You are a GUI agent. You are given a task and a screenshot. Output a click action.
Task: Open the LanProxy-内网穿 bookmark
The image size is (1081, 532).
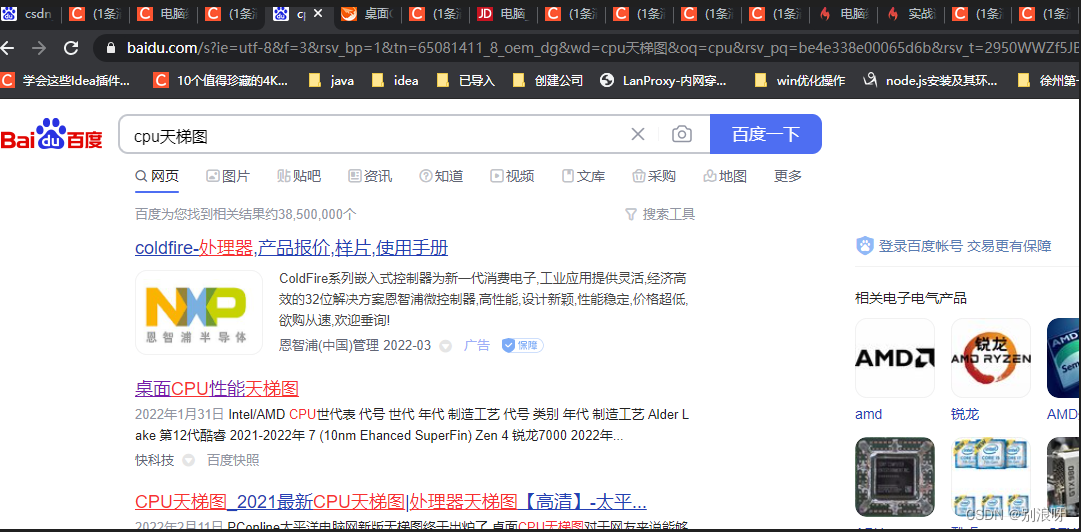tap(663, 81)
